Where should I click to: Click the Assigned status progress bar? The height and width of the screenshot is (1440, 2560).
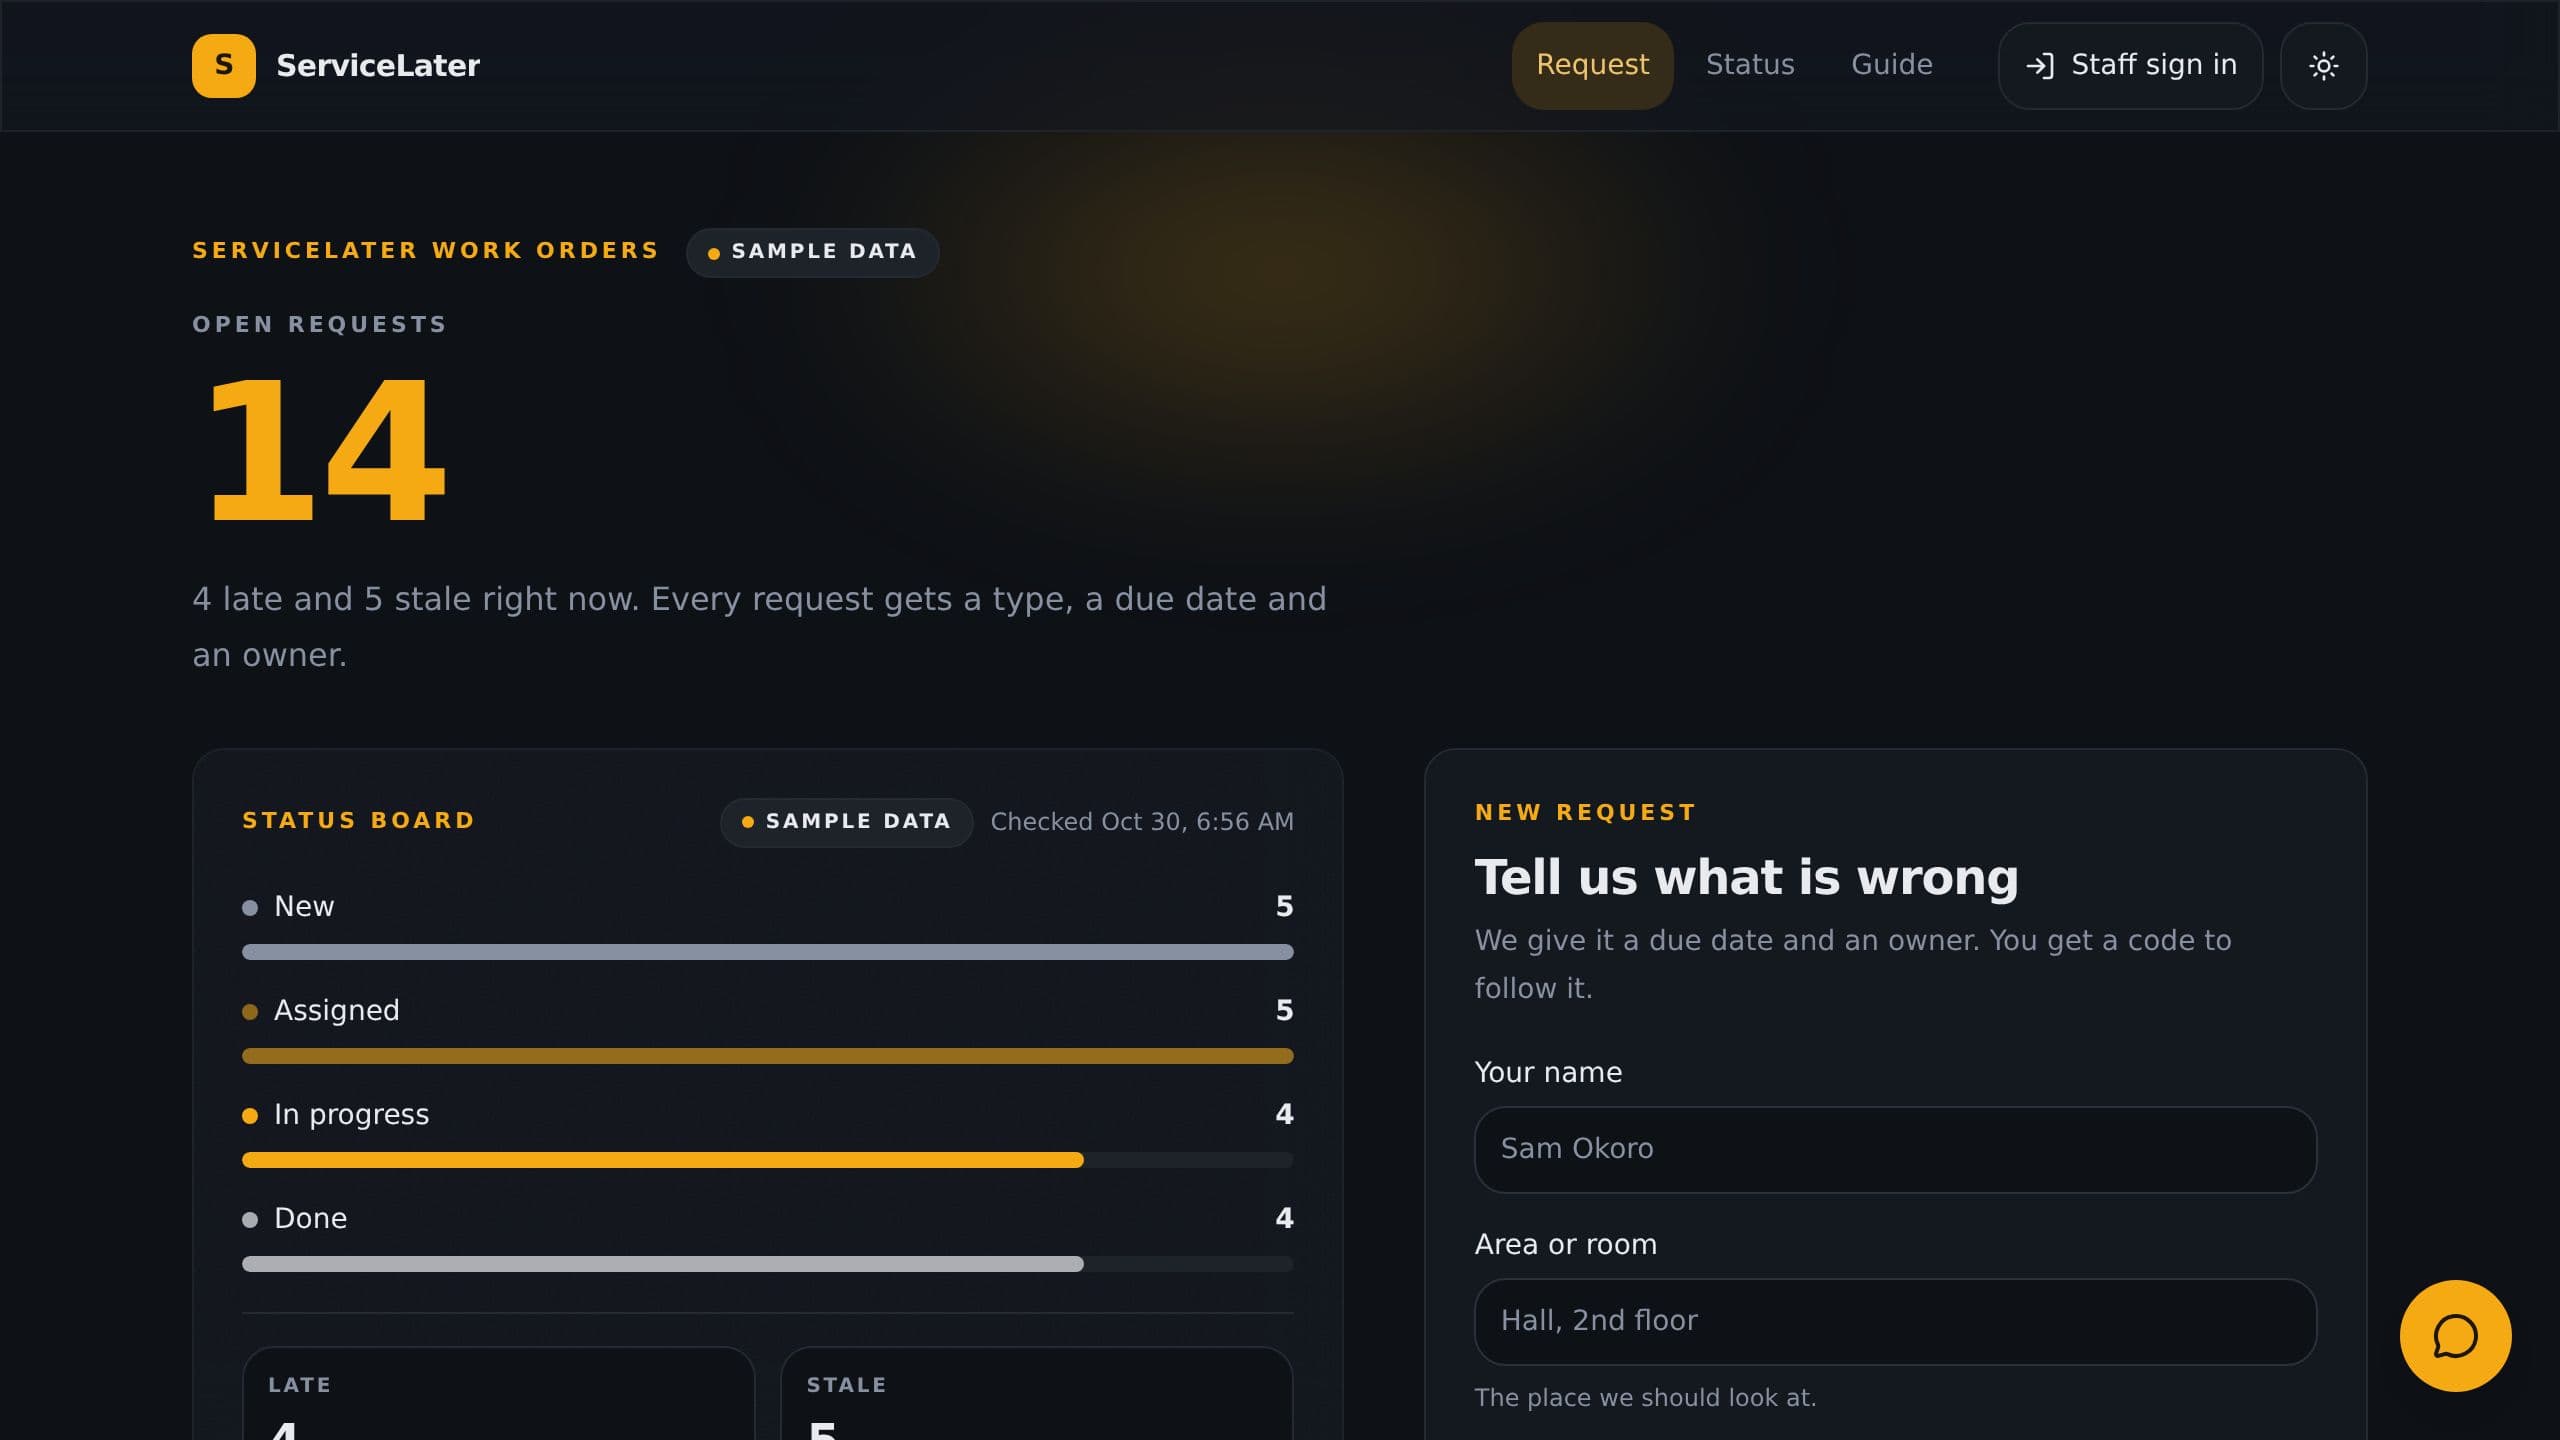click(767, 1056)
